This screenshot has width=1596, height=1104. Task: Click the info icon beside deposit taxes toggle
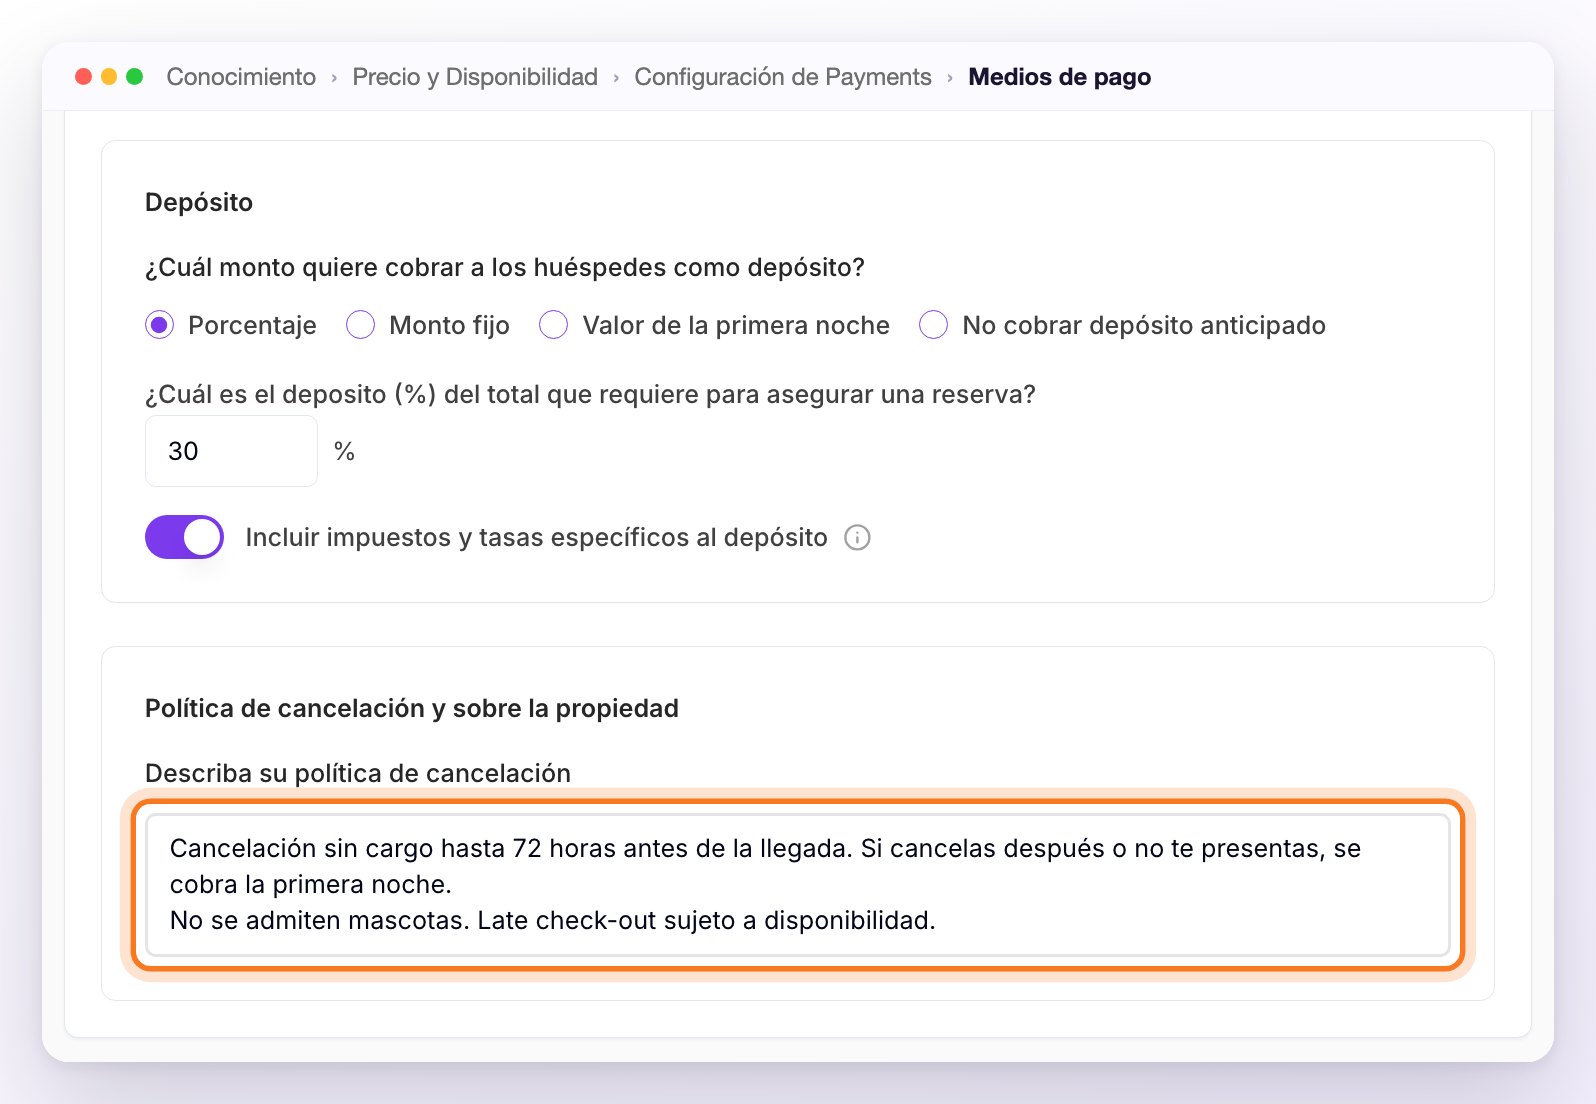click(x=857, y=538)
